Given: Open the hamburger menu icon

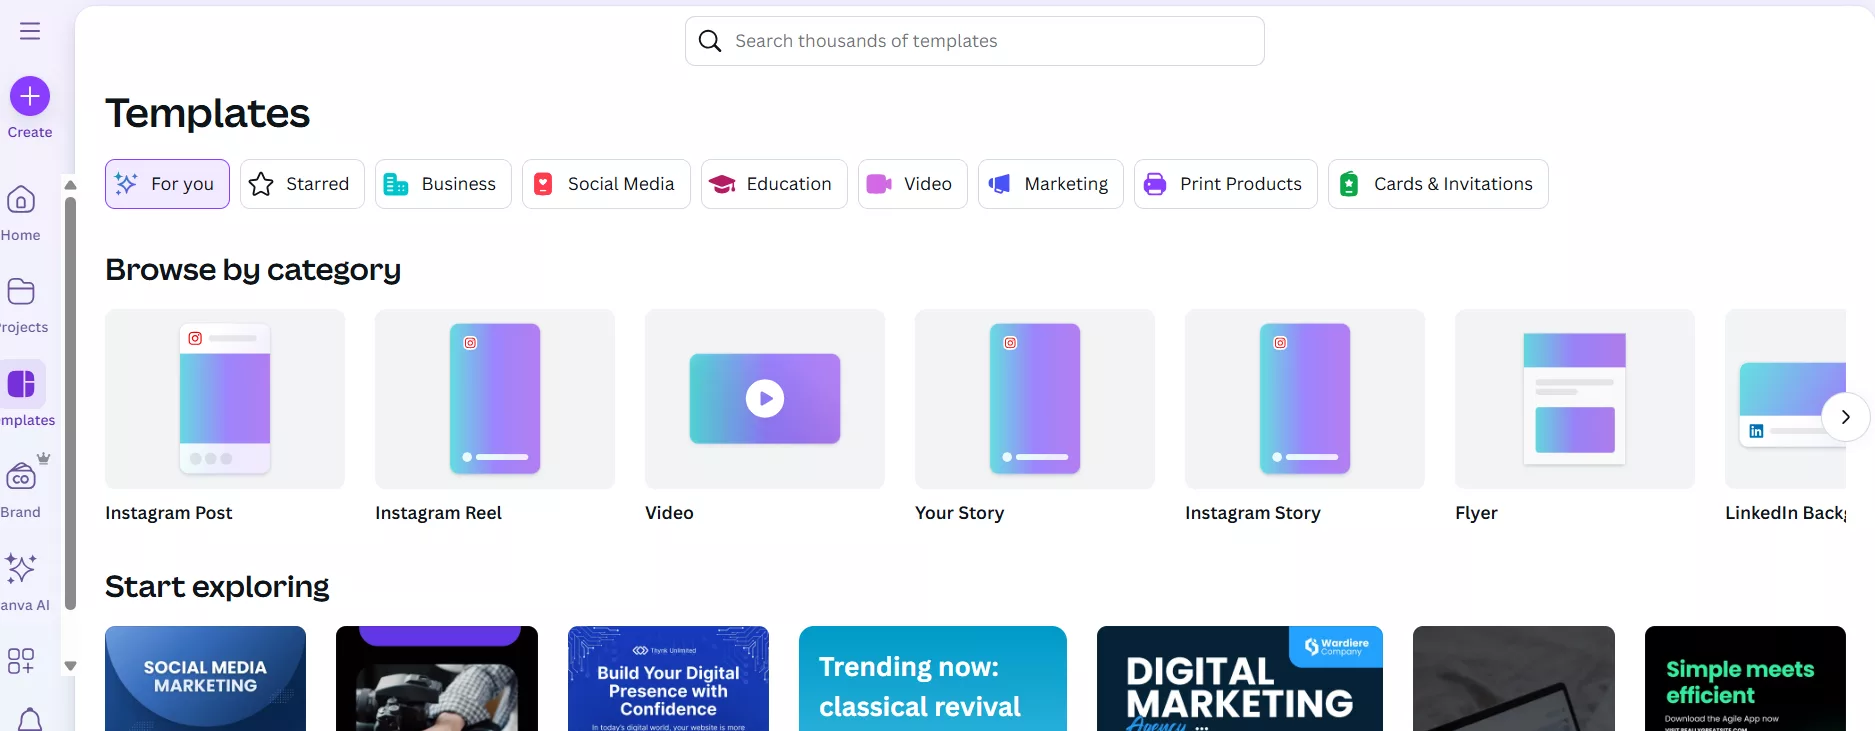Looking at the screenshot, I should pos(30,31).
